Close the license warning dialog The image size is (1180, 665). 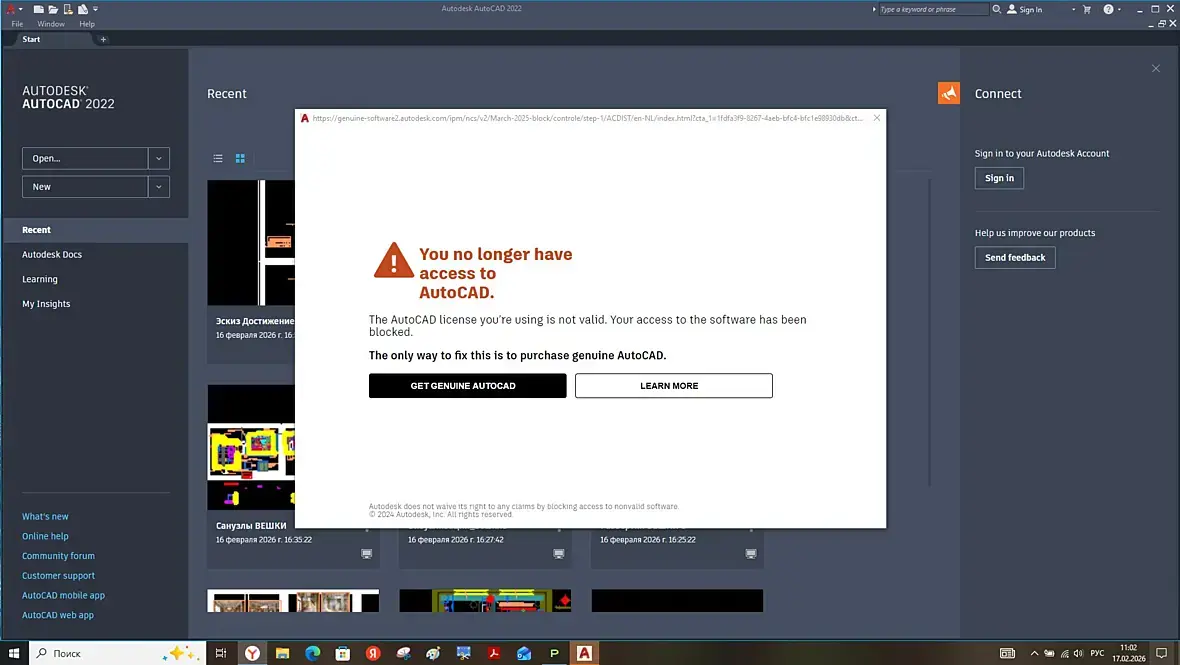pos(877,118)
